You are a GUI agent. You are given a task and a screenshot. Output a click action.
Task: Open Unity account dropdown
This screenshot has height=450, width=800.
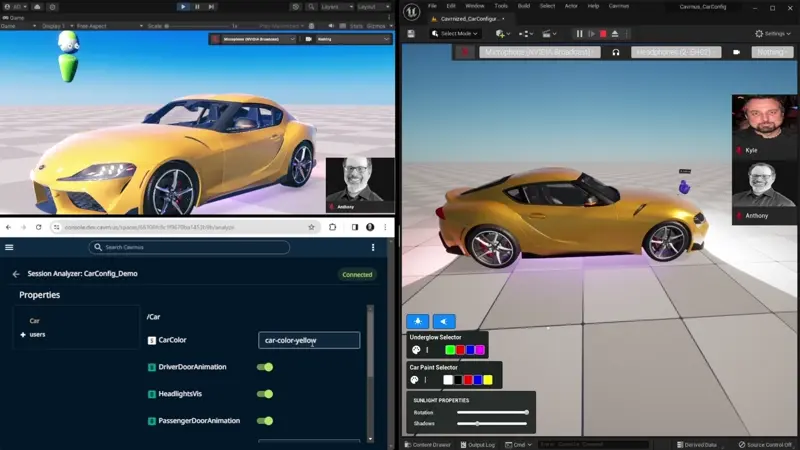[15, 7]
